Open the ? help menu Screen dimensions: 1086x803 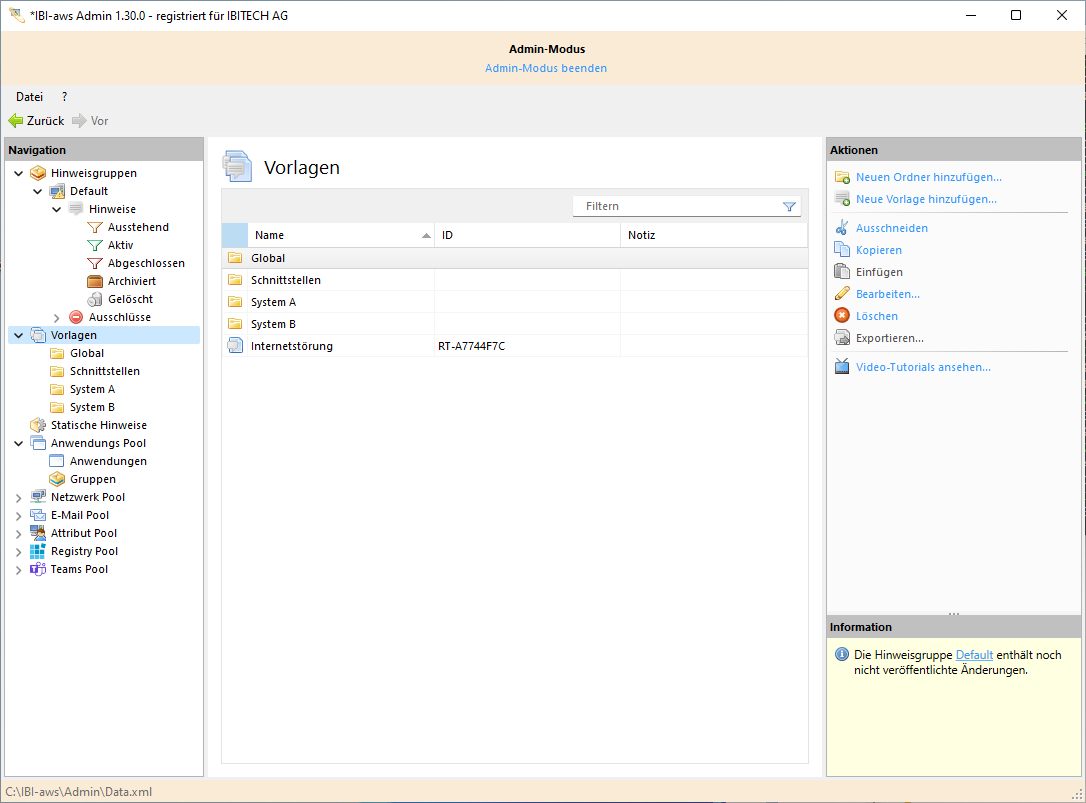[65, 97]
